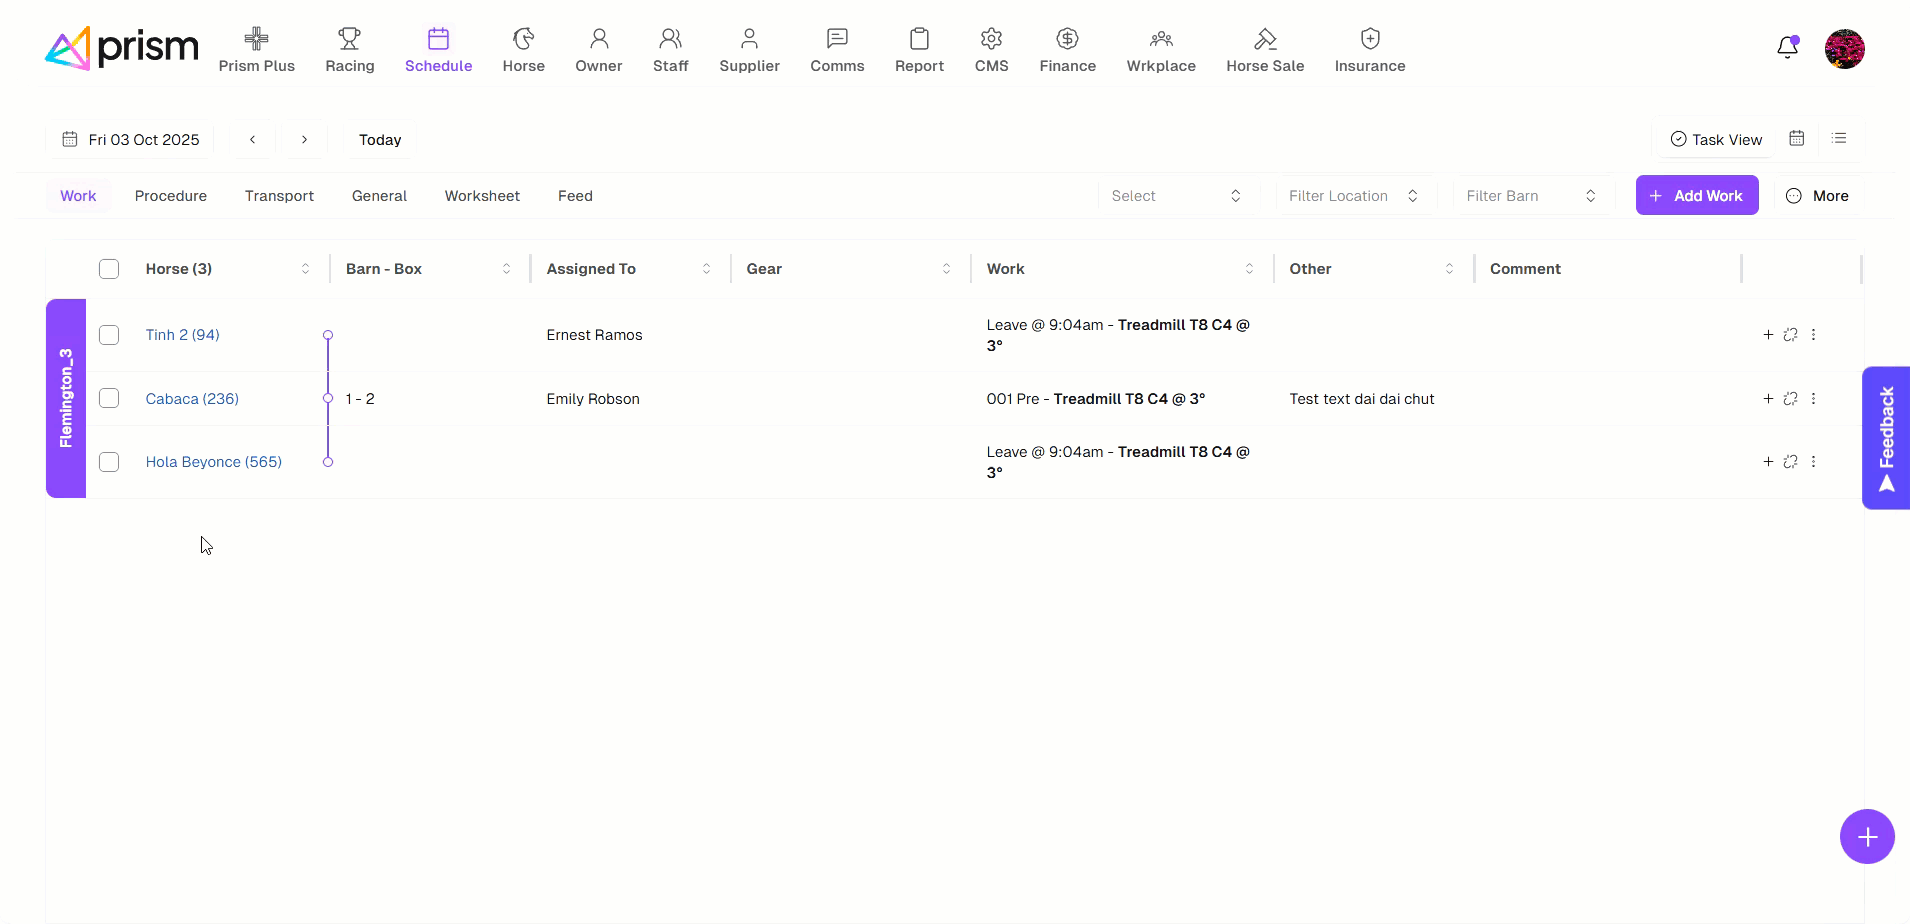The image size is (1910, 924).
Task: Open the notifications bell
Action: click(1787, 48)
